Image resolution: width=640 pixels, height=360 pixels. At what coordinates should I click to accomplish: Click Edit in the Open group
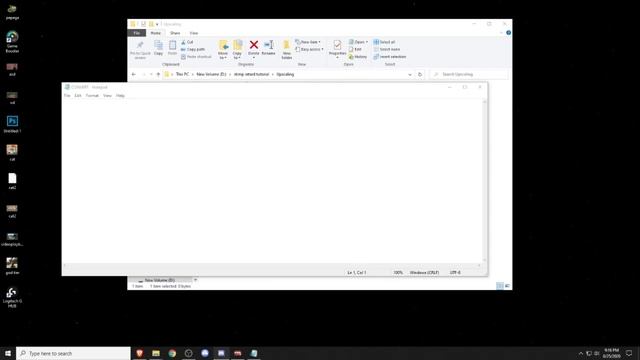(x=355, y=49)
